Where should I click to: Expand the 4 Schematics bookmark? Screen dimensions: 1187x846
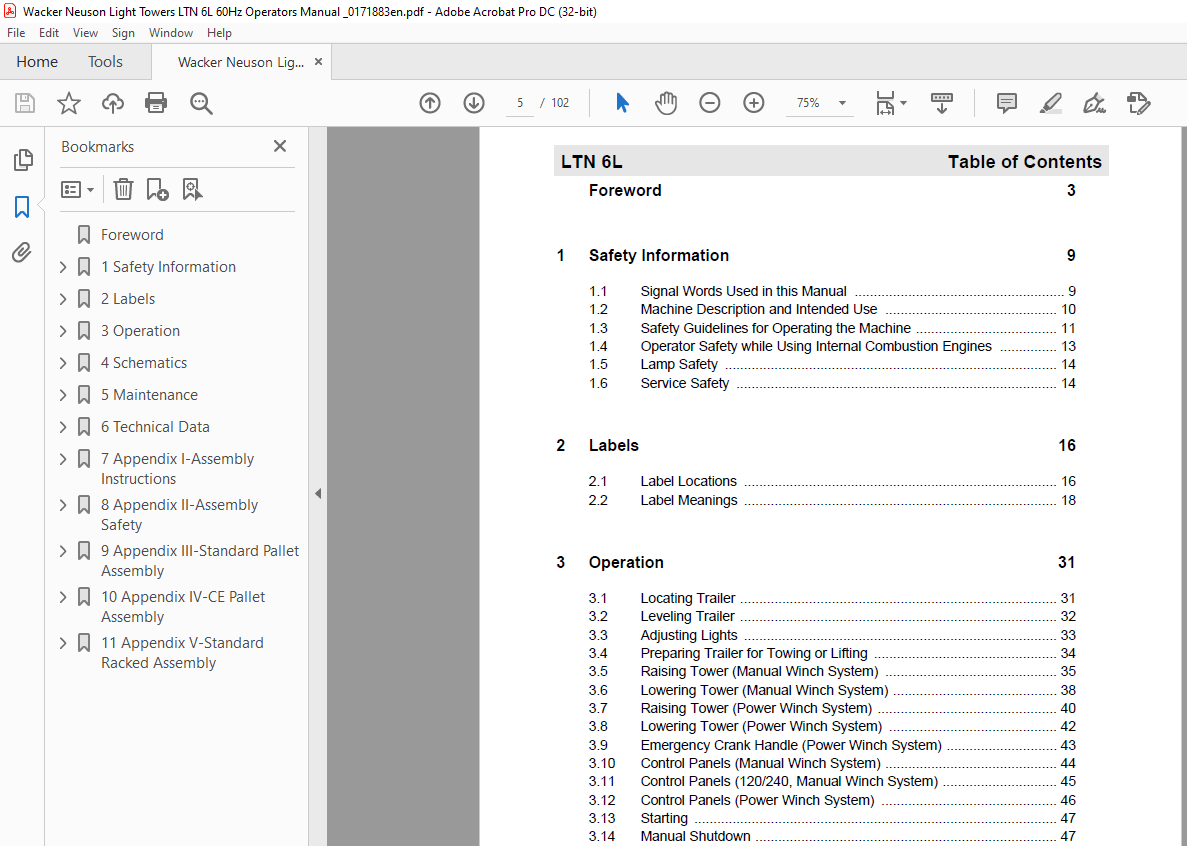click(63, 363)
